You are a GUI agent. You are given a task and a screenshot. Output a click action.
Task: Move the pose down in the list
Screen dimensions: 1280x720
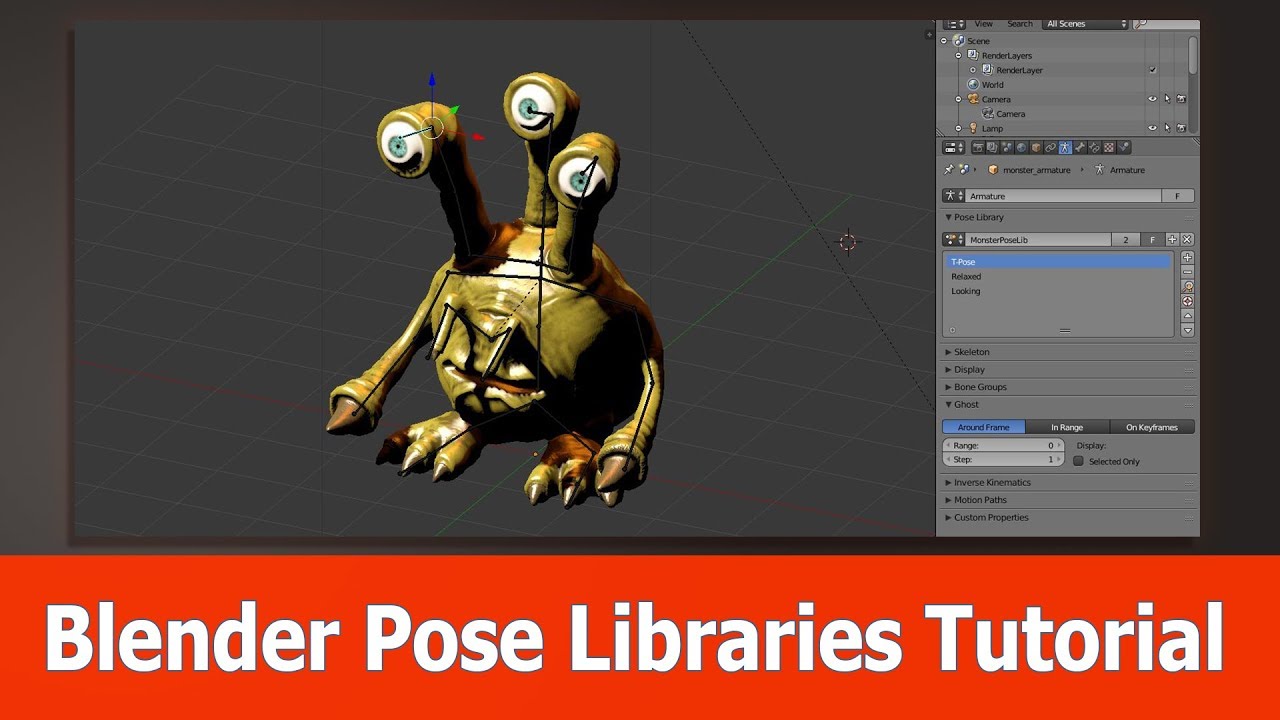coord(1187,330)
